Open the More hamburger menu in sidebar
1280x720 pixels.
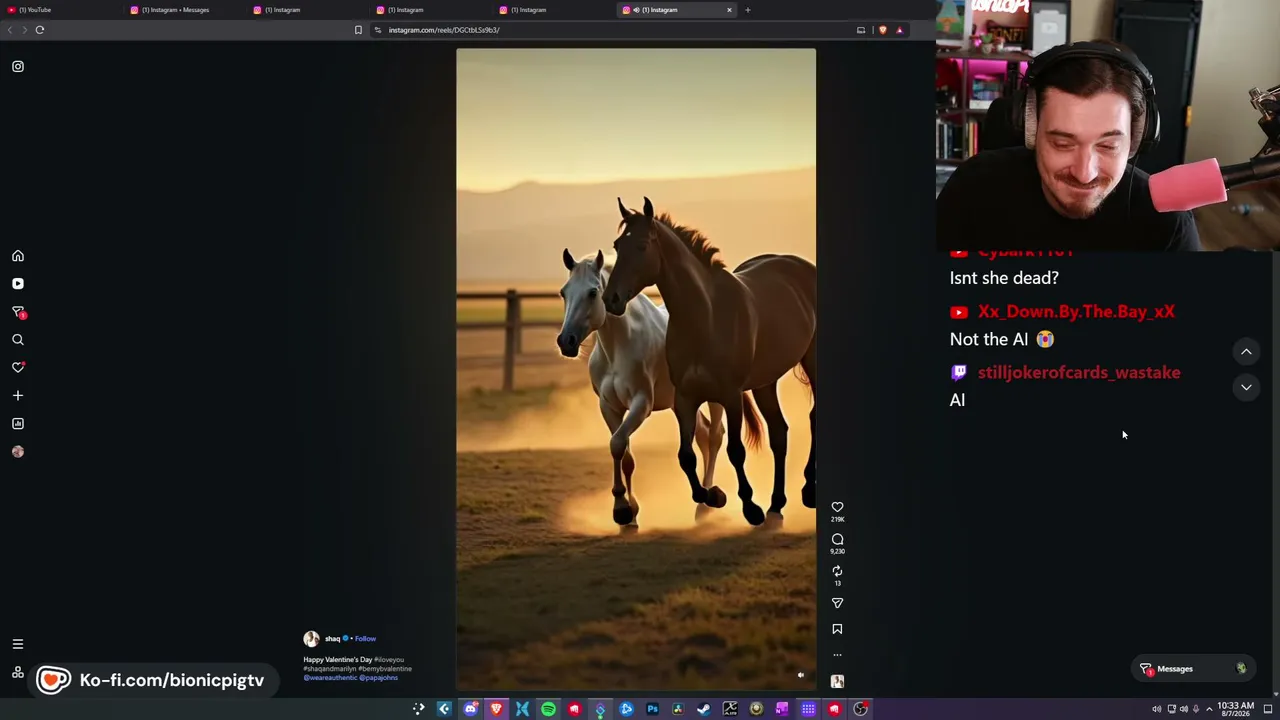pyautogui.click(x=18, y=644)
